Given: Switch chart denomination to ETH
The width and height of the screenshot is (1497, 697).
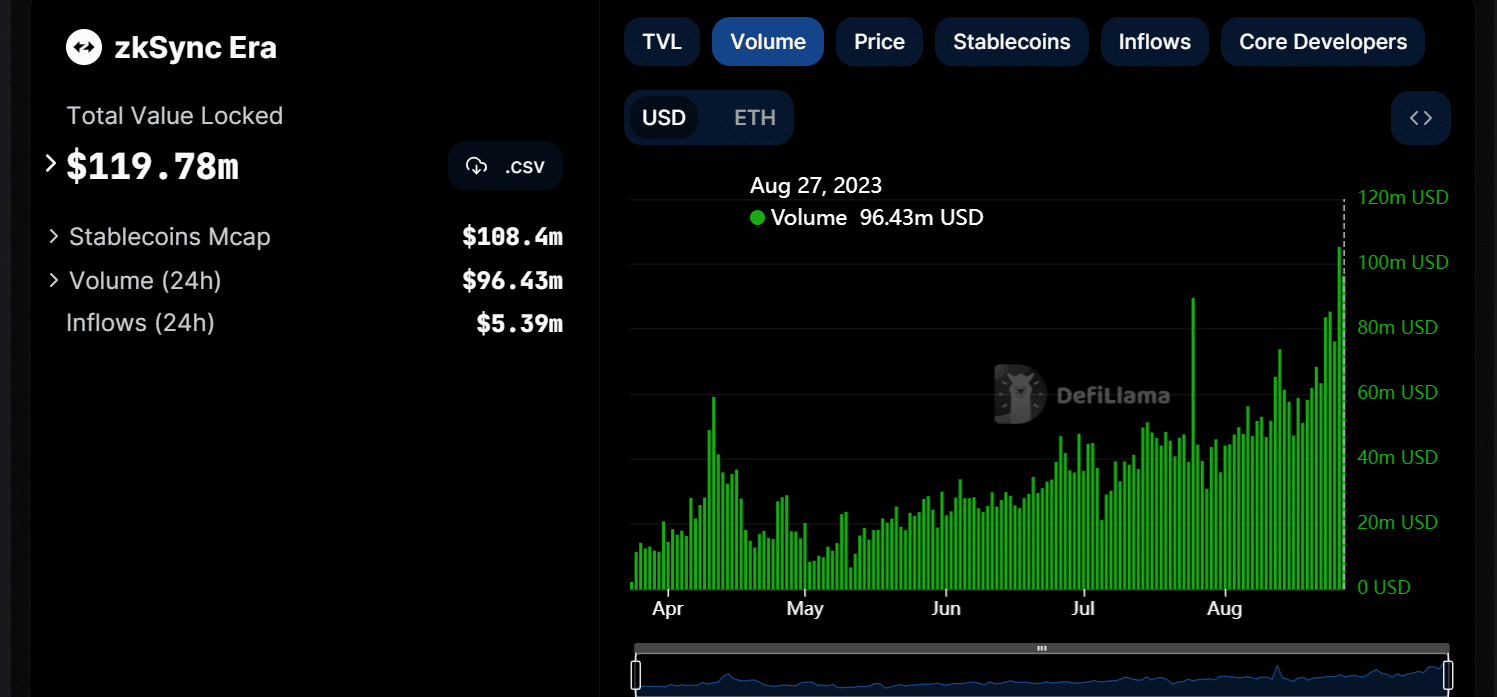Looking at the screenshot, I should pyautogui.click(x=755, y=118).
